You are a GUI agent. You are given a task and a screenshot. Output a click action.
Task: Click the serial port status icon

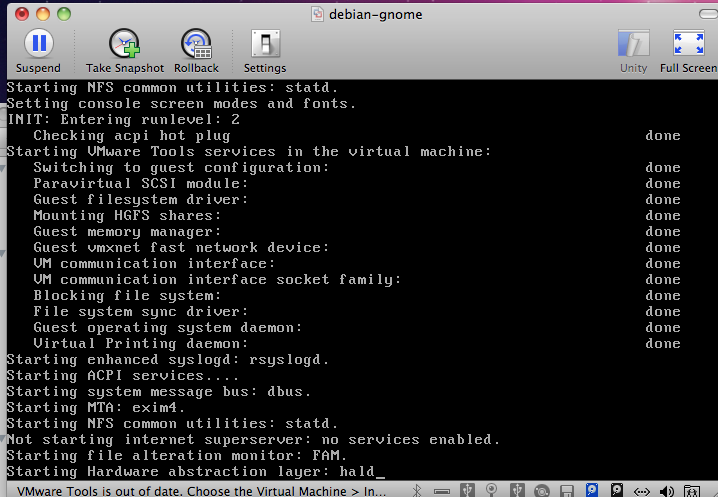pyautogui.click(x=442, y=492)
